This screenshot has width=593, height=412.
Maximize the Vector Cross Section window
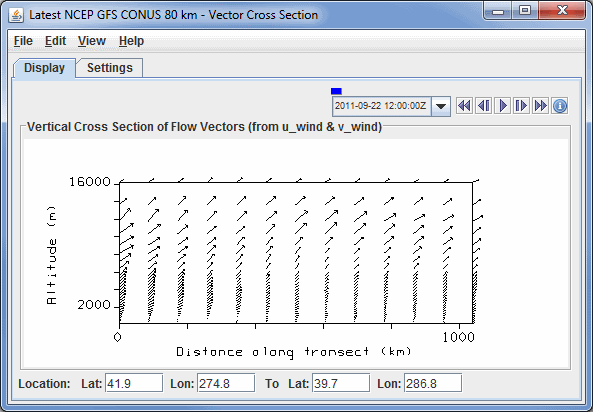click(525, 11)
